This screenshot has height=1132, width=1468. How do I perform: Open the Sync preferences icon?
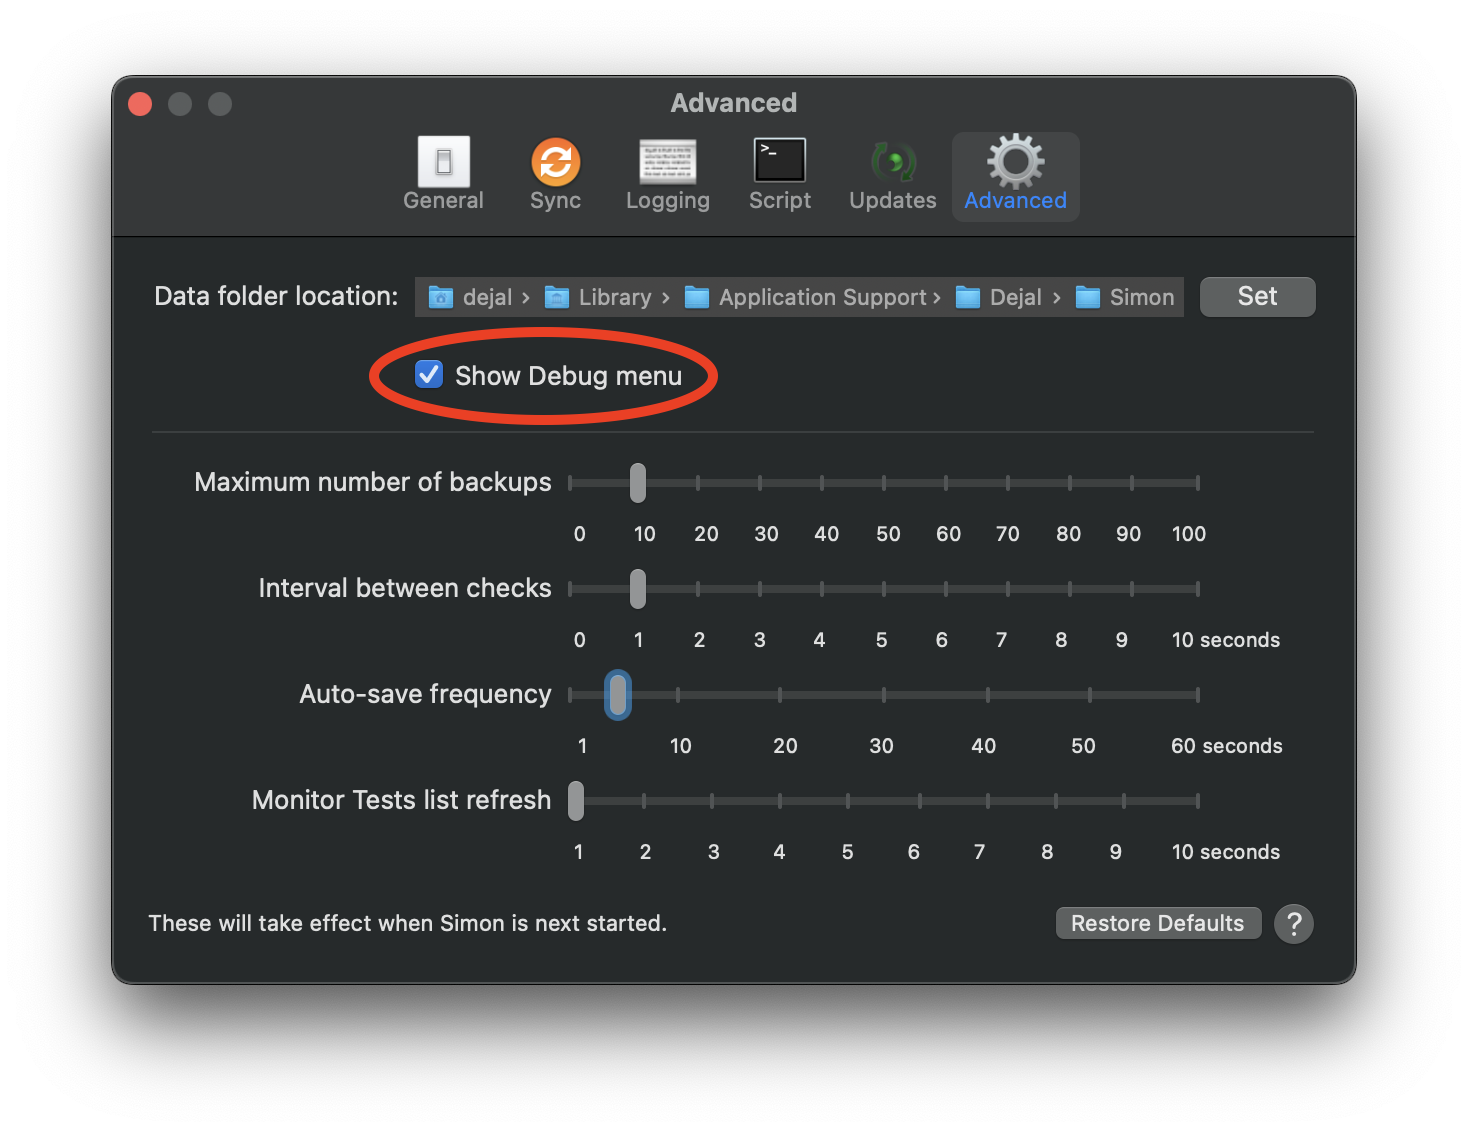tap(556, 162)
